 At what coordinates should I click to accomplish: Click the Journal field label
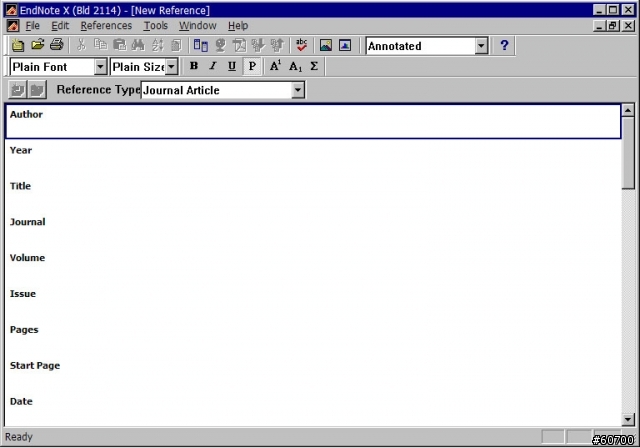pyautogui.click(x=27, y=222)
